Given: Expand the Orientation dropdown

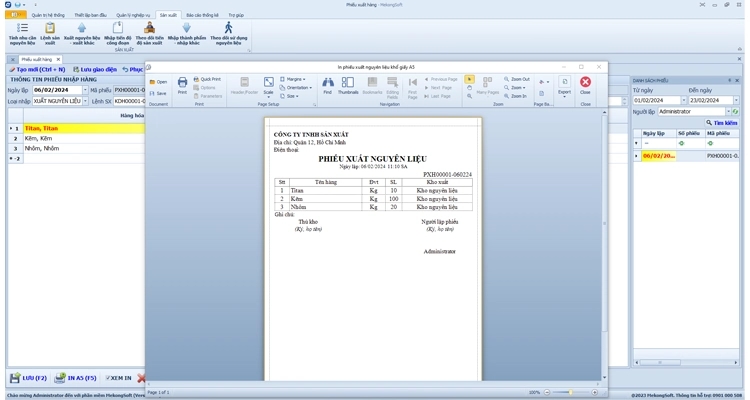Looking at the screenshot, I should [298, 87].
